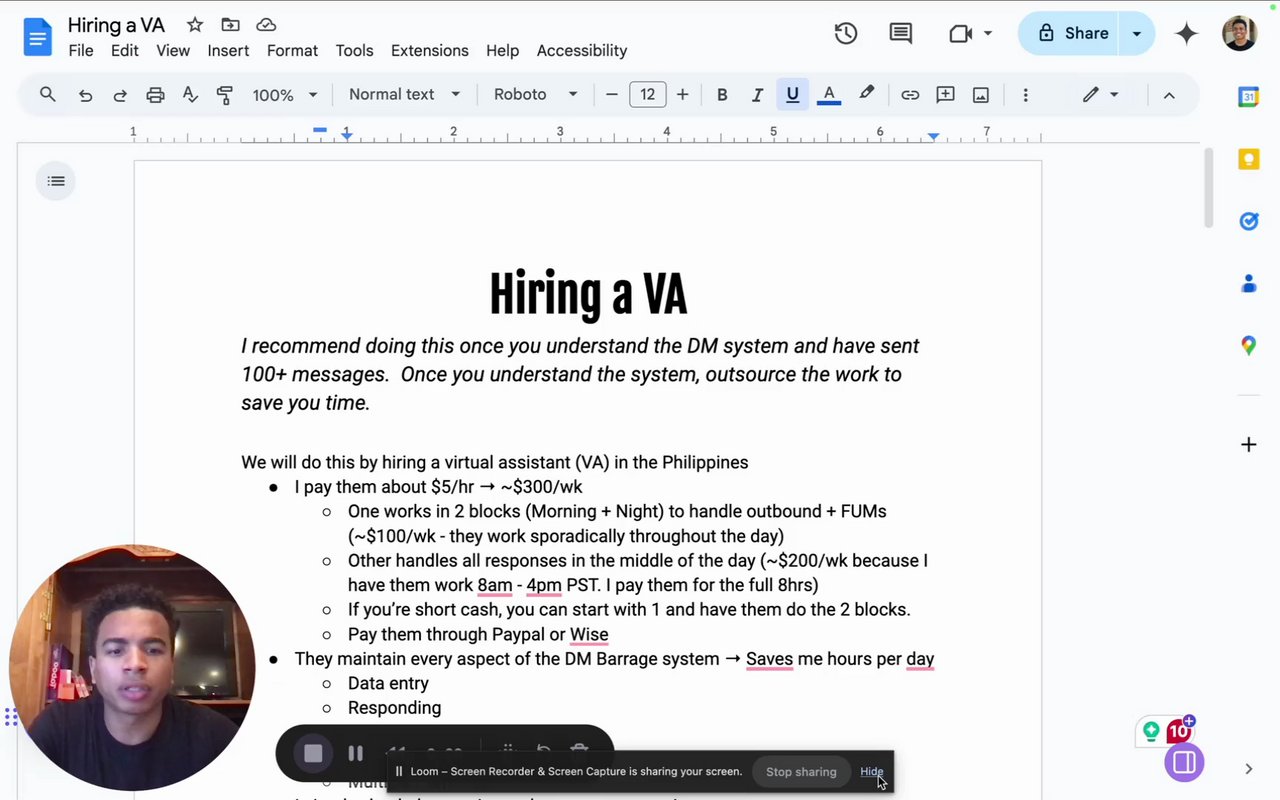Run spelling and grammar check
This screenshot has height=800, width=1280.
coord(190,95)
